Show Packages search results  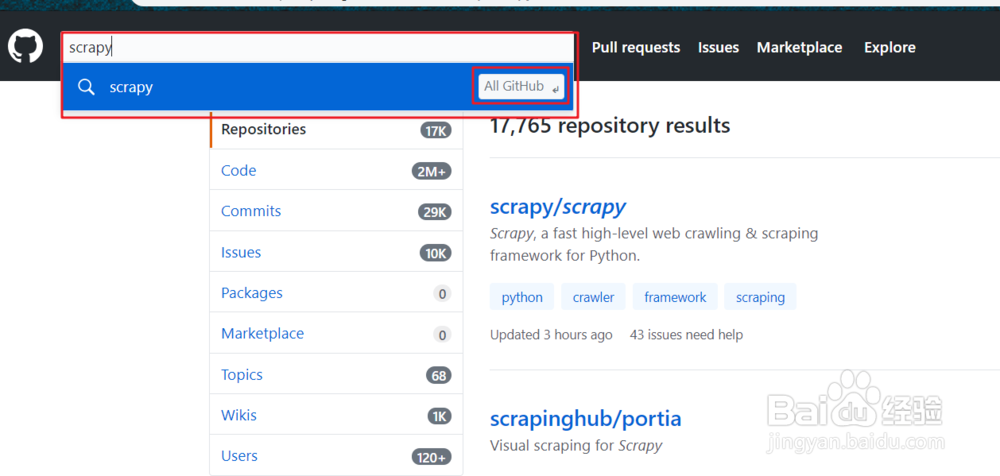pos(337,293)
